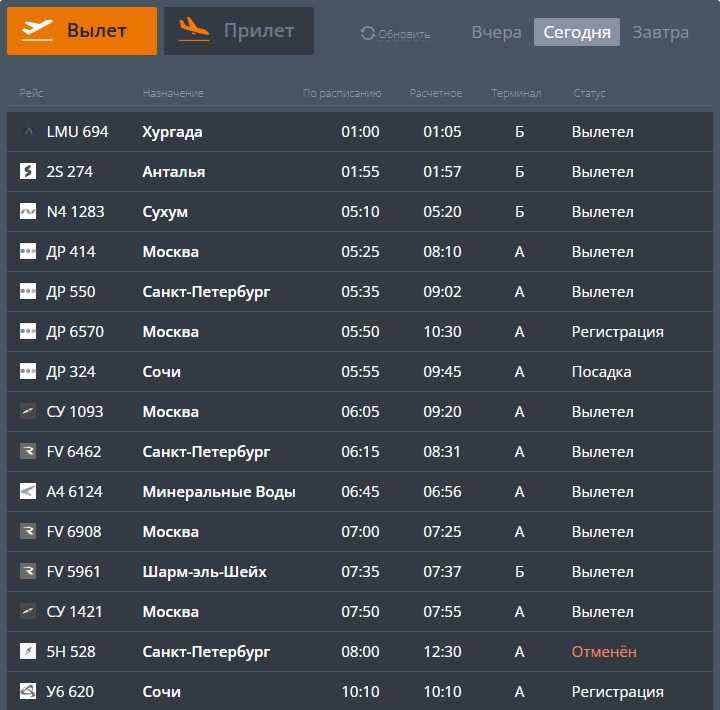Click the Статус column header
The width and height of the screenshot is (720, 710).
click(x=589, y=93)
